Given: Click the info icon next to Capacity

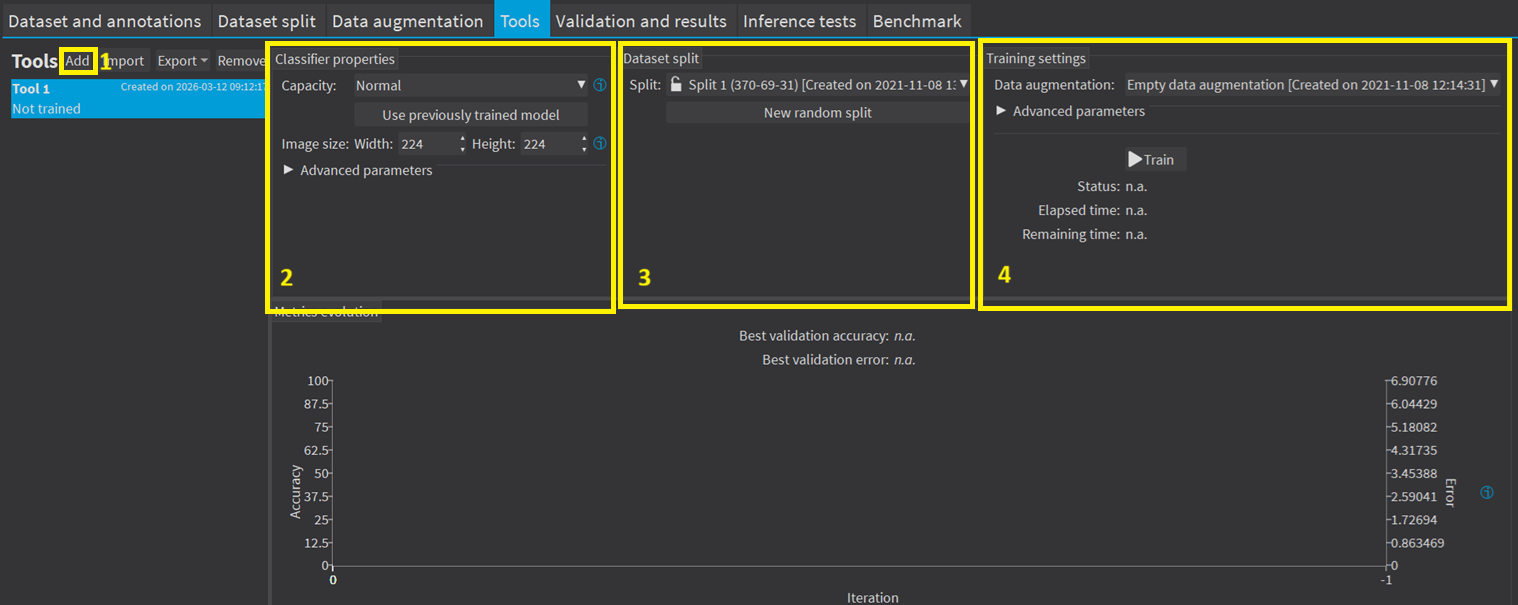Looking at the screenshot, I should click(x=600, y=86).
